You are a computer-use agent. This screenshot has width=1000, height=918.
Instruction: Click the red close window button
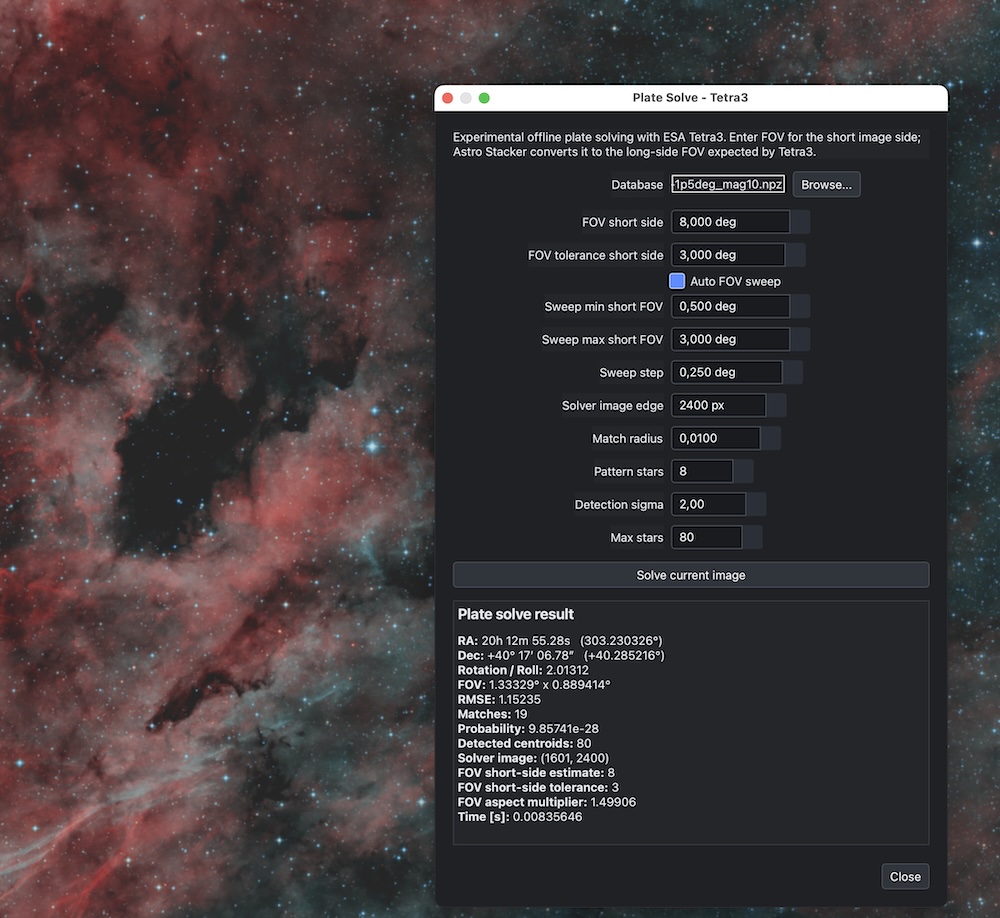pyautogui.click(x=448, y=98)
